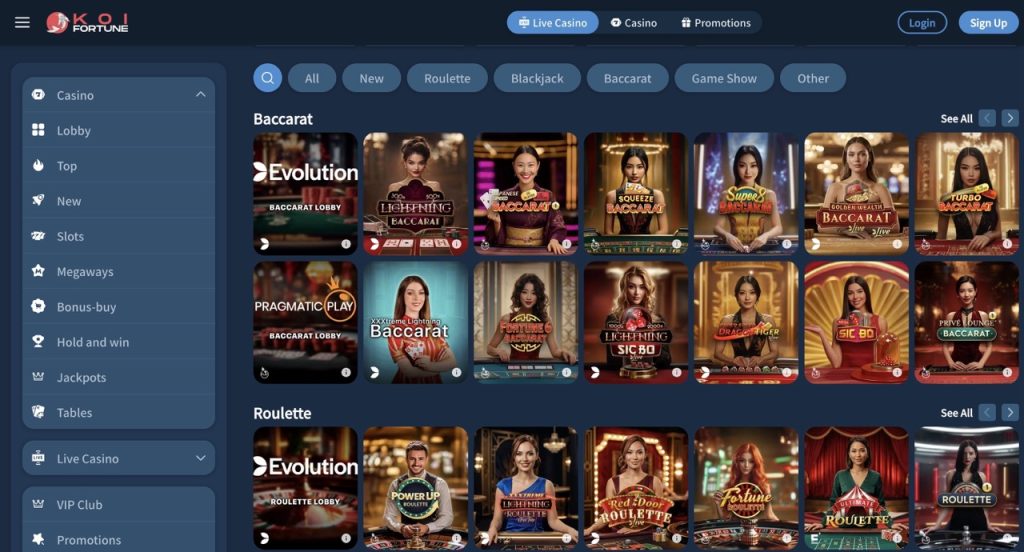Image resolution: width=1024 pixels, height=552 pixels.
Task: Click the VIP Club crown icon
Action: 39,504
